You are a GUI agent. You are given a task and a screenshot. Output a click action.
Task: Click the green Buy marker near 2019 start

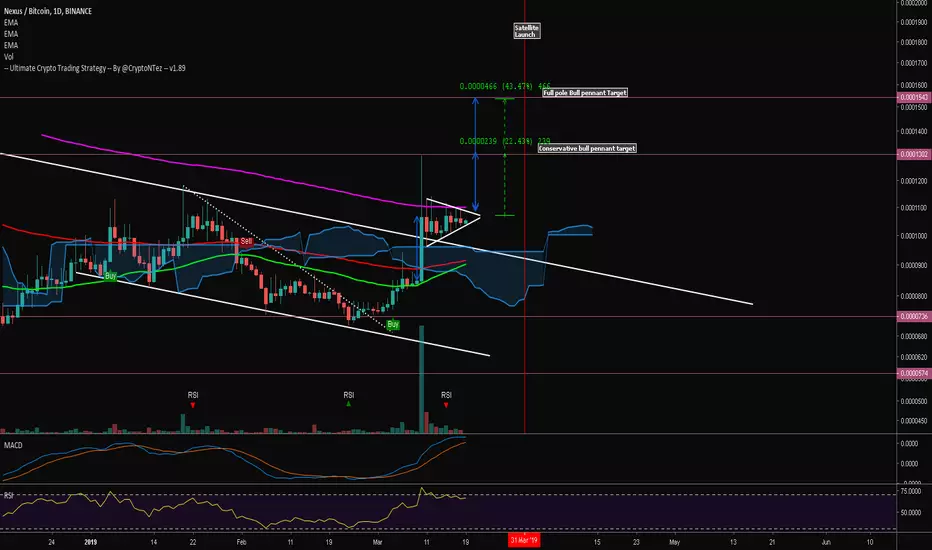(x=111, y=276)
